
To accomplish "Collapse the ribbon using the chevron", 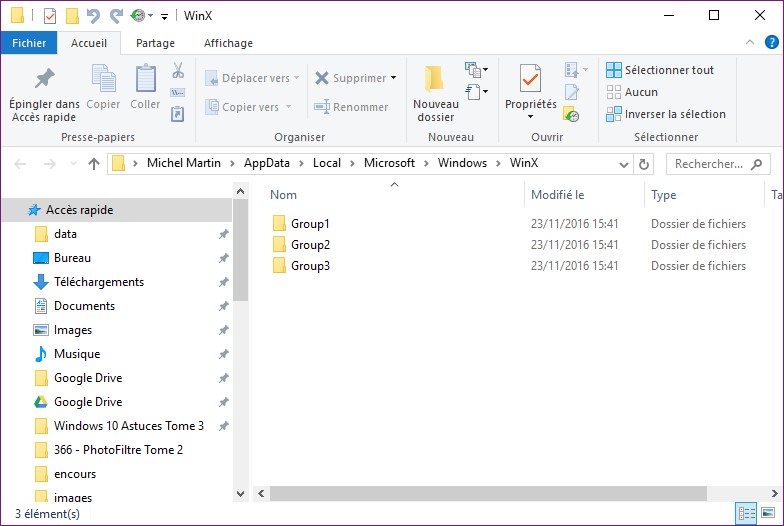I will click(x=750, y=42).
